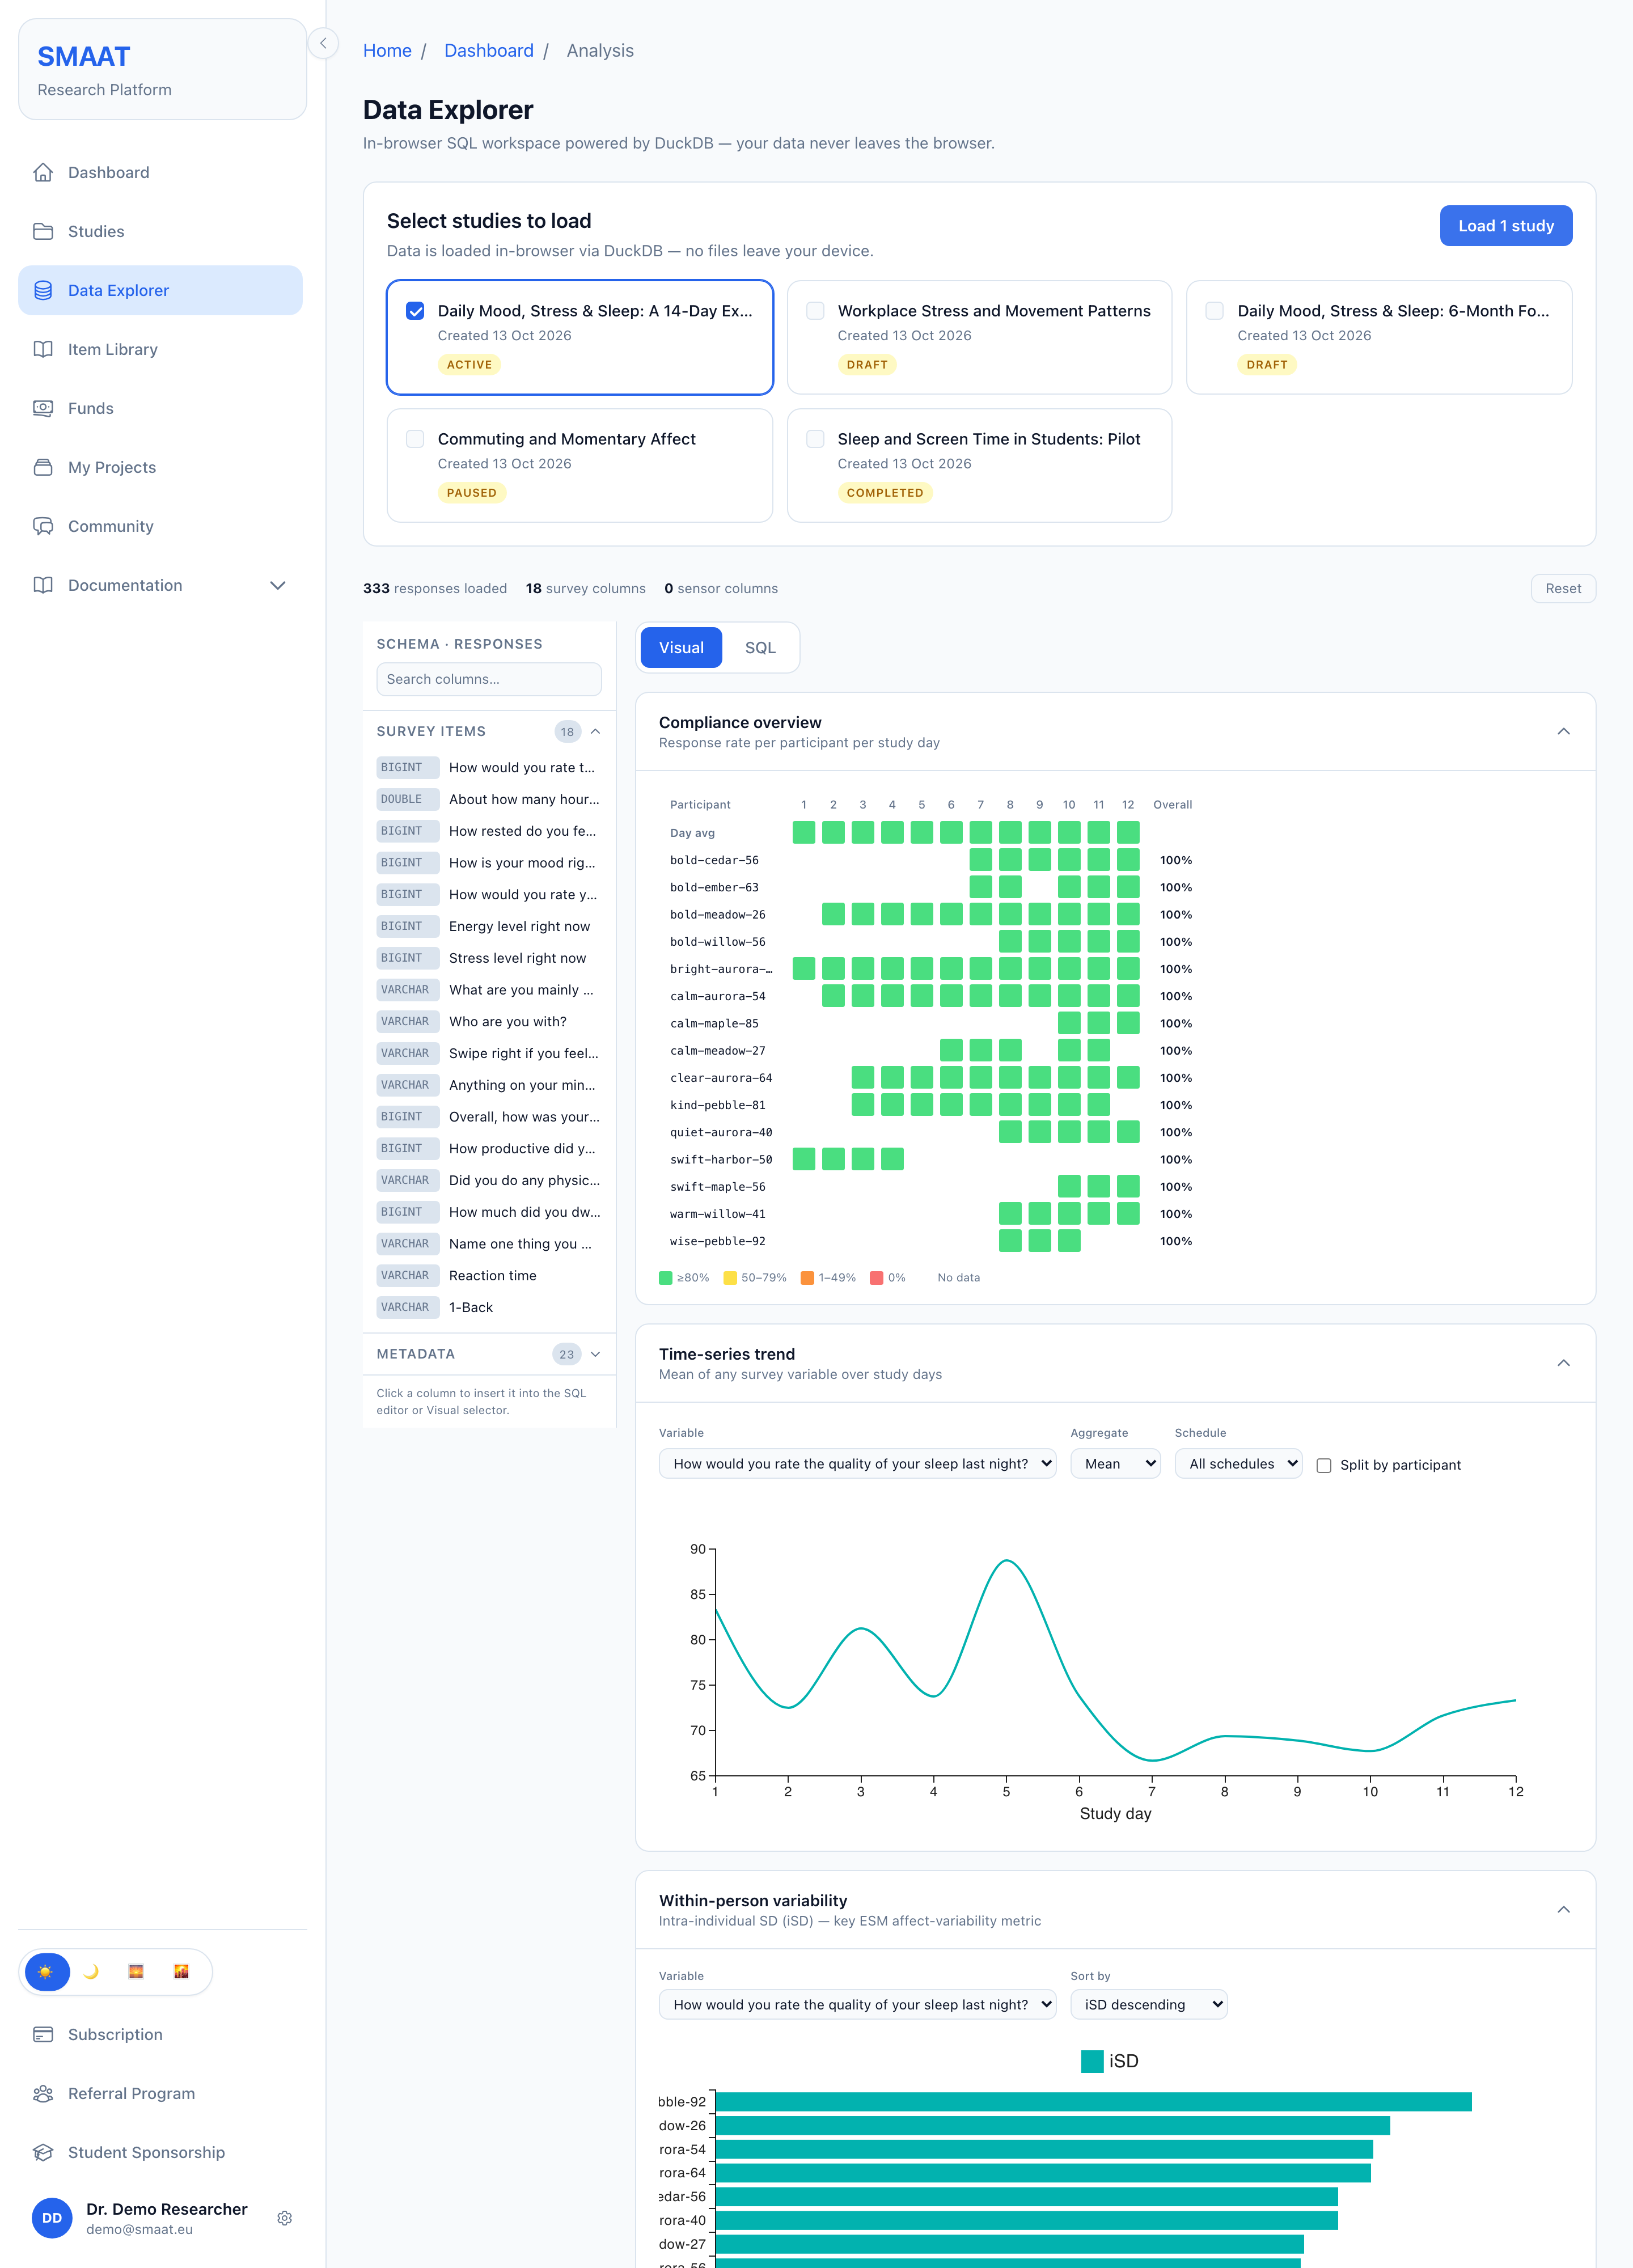This screenshot has width=1633, height=2268.
Task: Select the light sun theme icon
Action: tap(46, 1971)
